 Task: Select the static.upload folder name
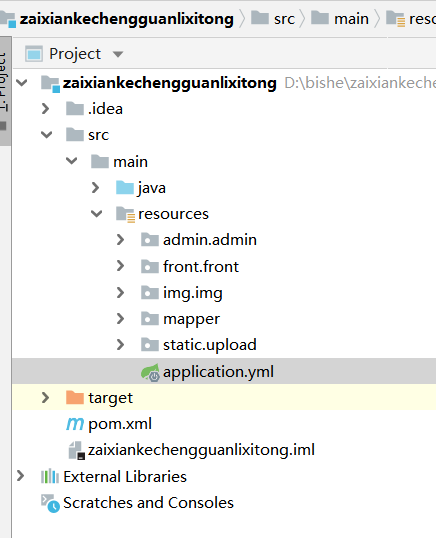coord(210,345)
